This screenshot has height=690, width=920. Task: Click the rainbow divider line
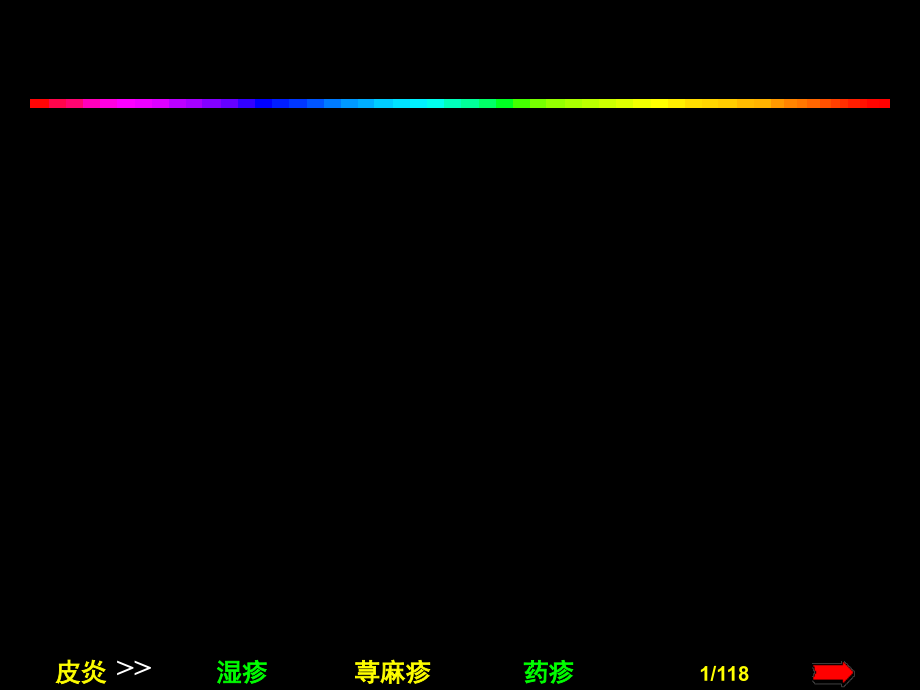(x=460, y=102)
